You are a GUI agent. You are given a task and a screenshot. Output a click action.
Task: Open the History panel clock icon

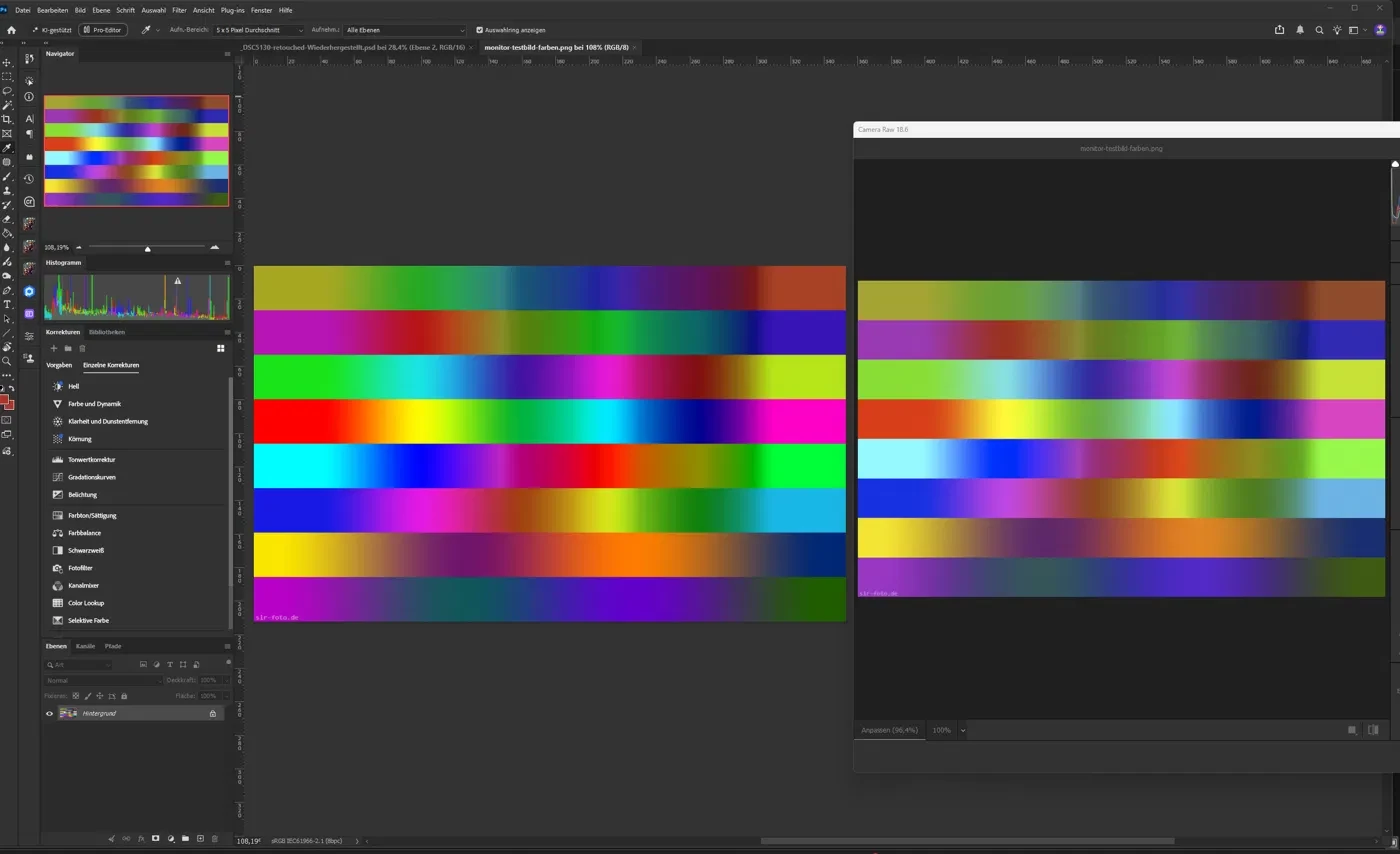[x=29, y=179]
